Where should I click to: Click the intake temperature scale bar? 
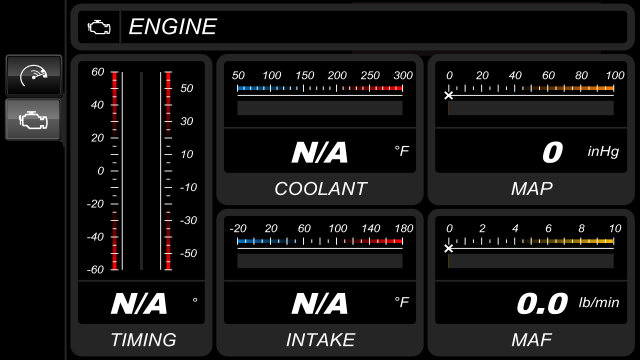tap(320, 241)
